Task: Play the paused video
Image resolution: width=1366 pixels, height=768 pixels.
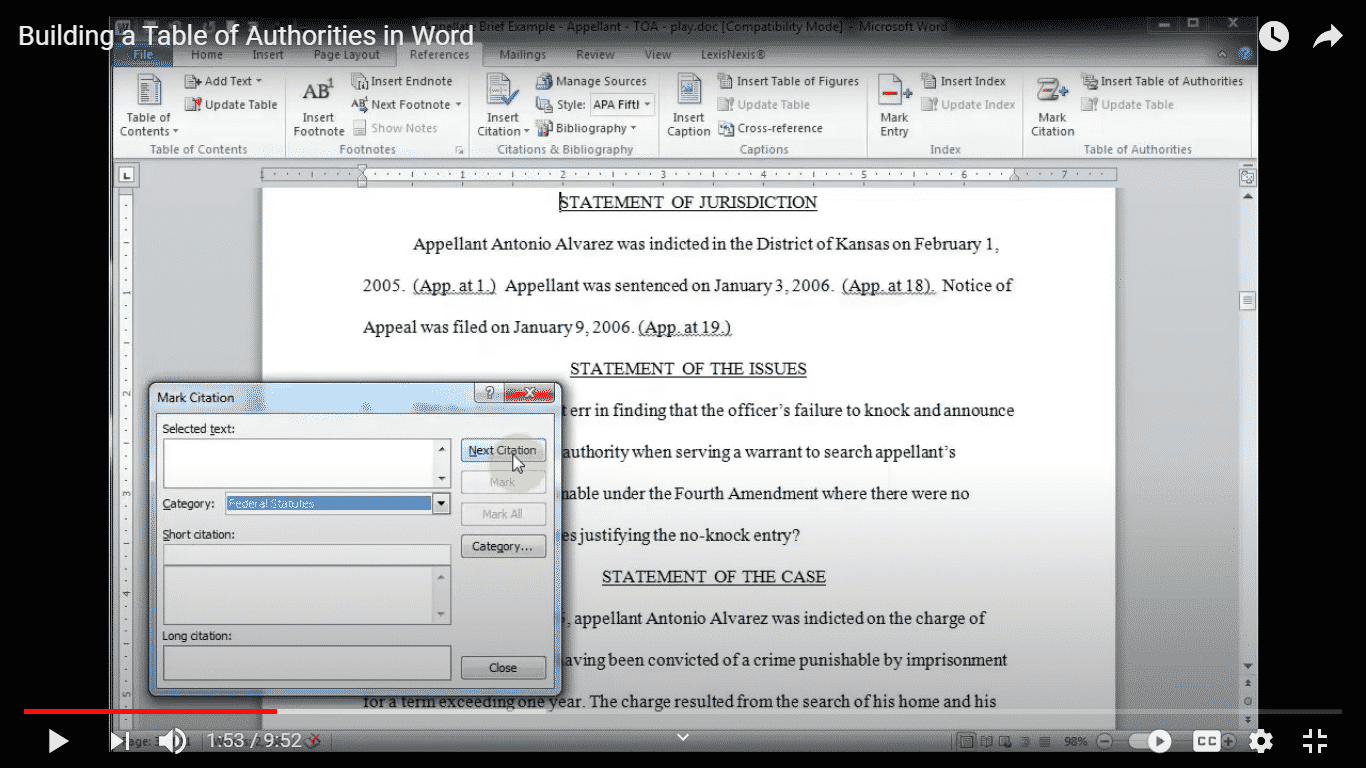Action: point(58,741)
